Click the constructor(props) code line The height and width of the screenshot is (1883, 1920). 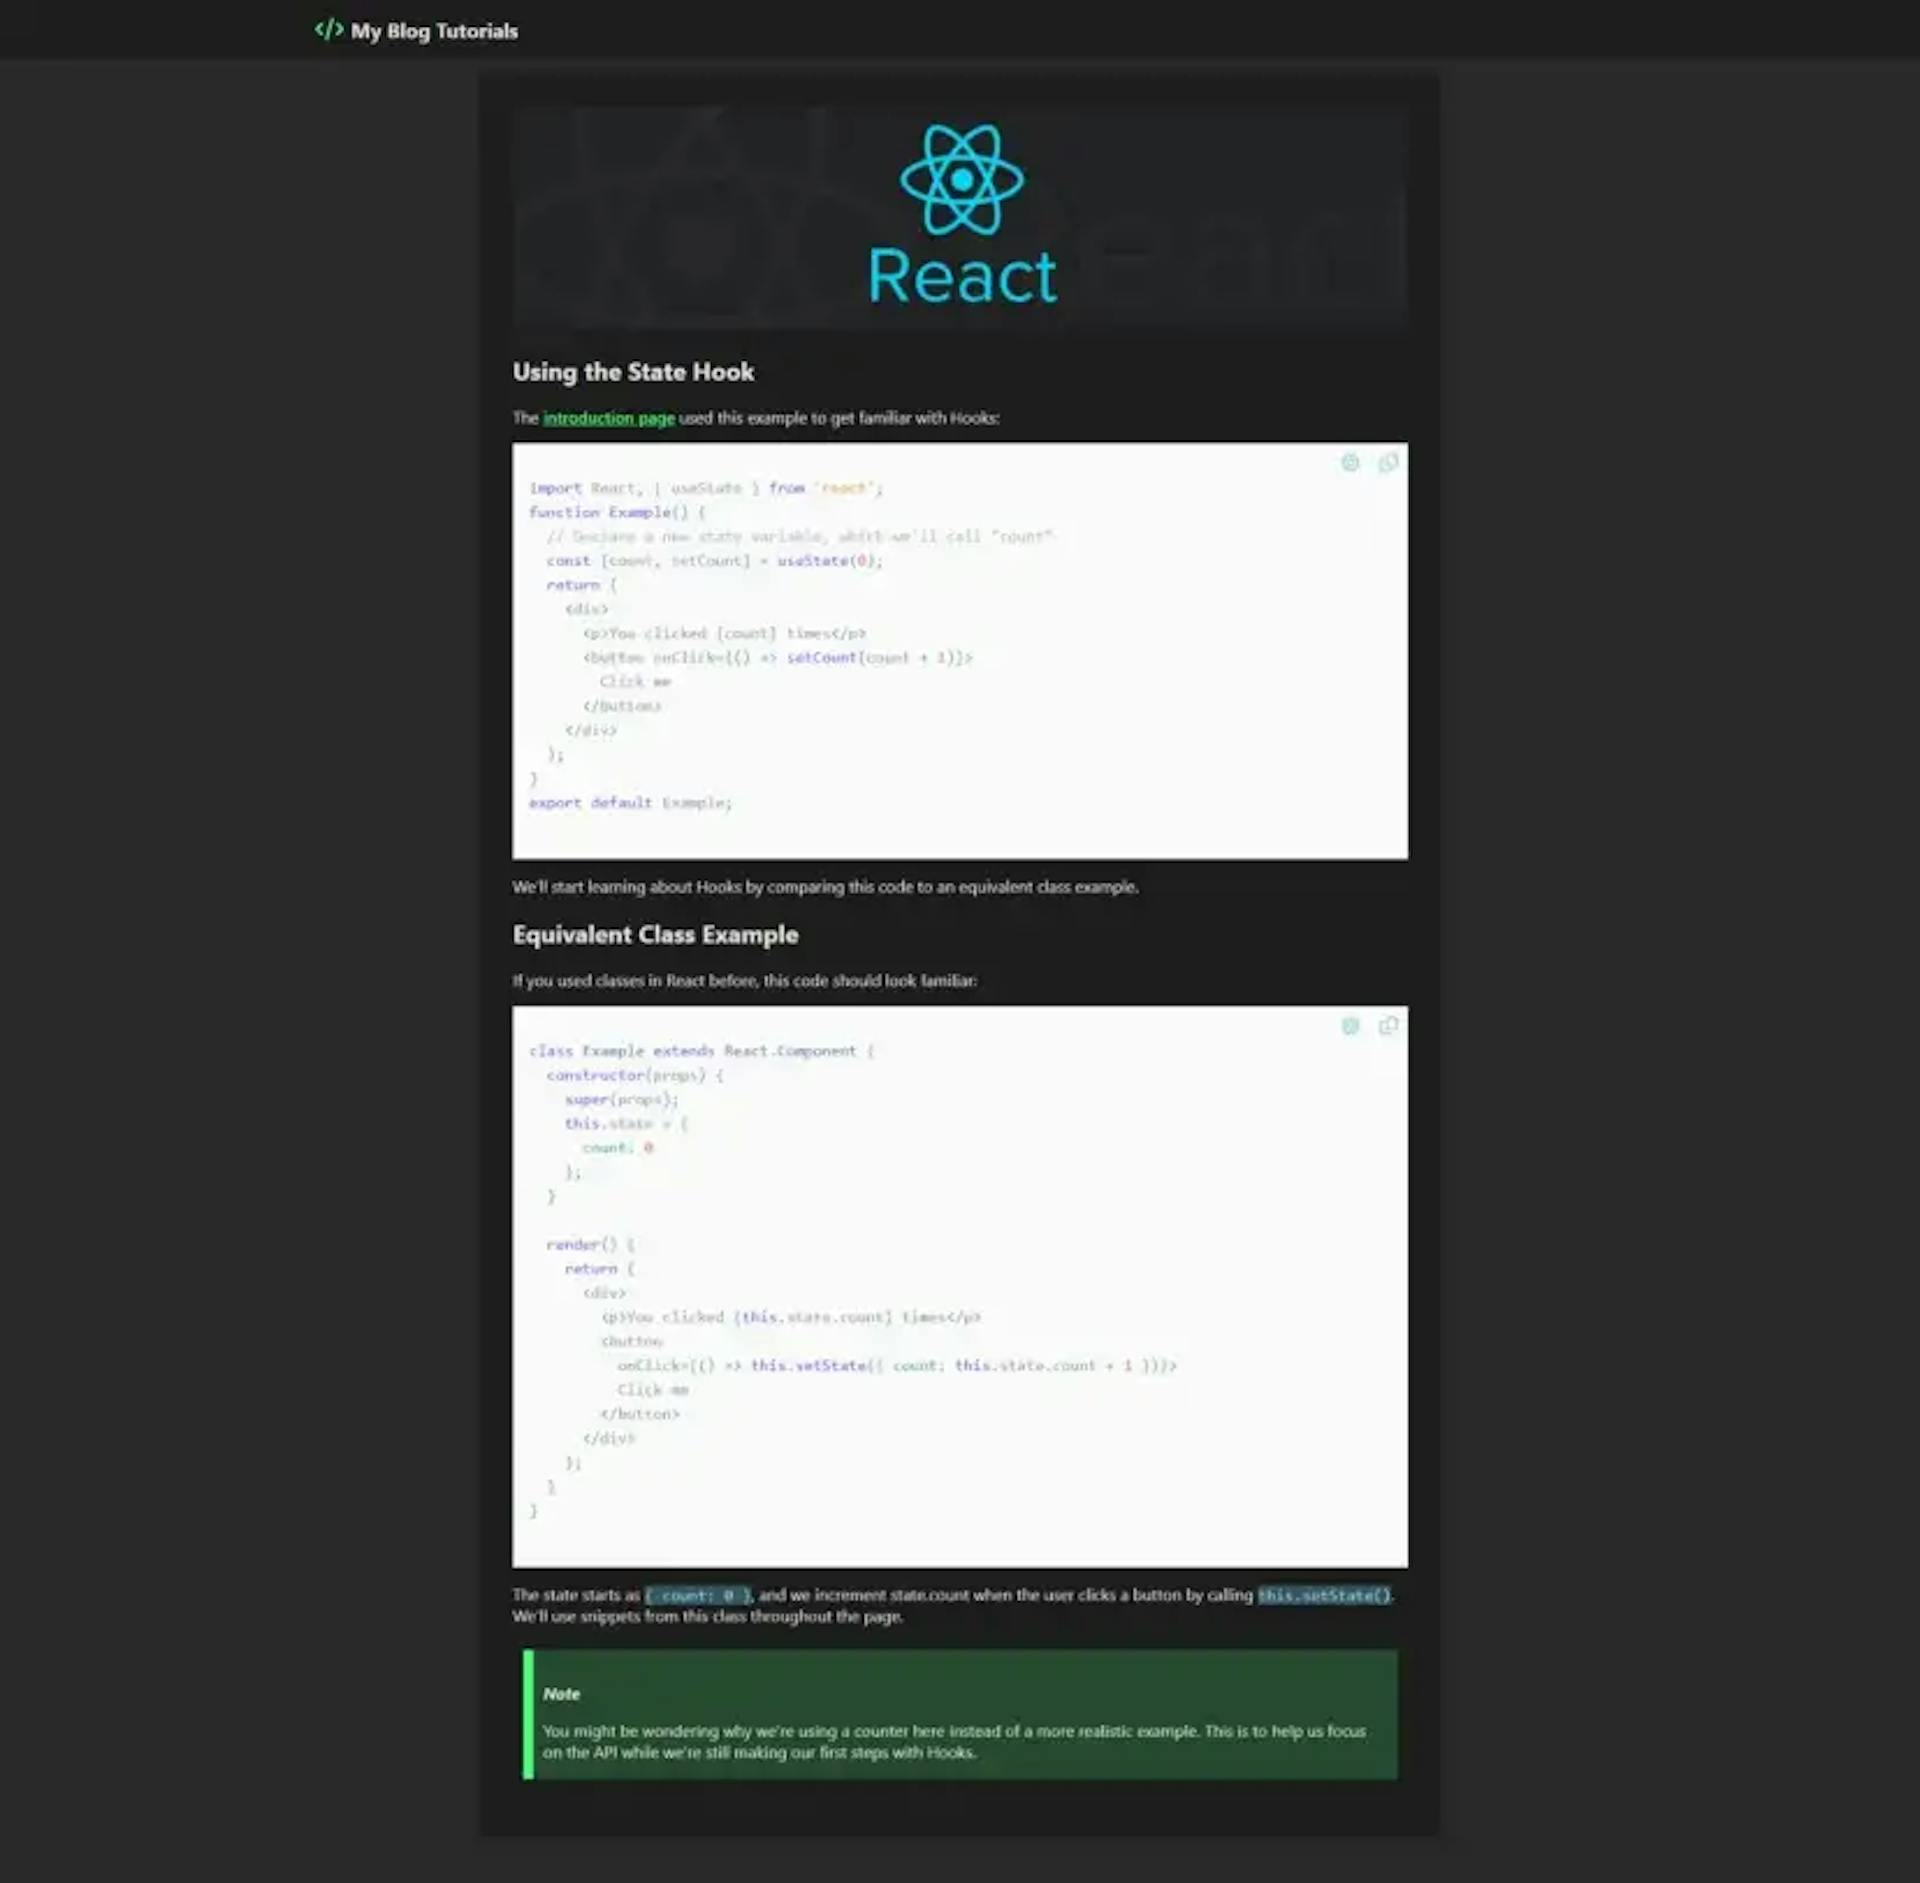(x=635, y=1075)
